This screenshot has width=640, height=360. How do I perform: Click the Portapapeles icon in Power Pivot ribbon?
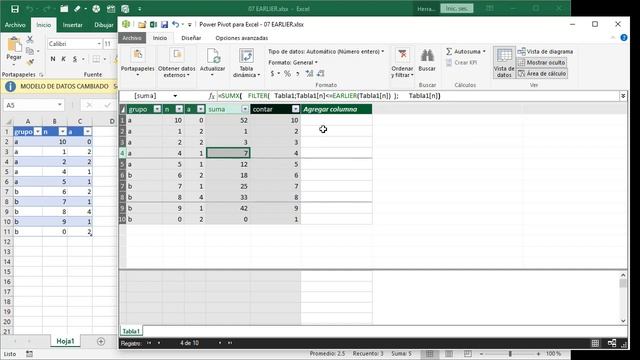pos(138,55)
